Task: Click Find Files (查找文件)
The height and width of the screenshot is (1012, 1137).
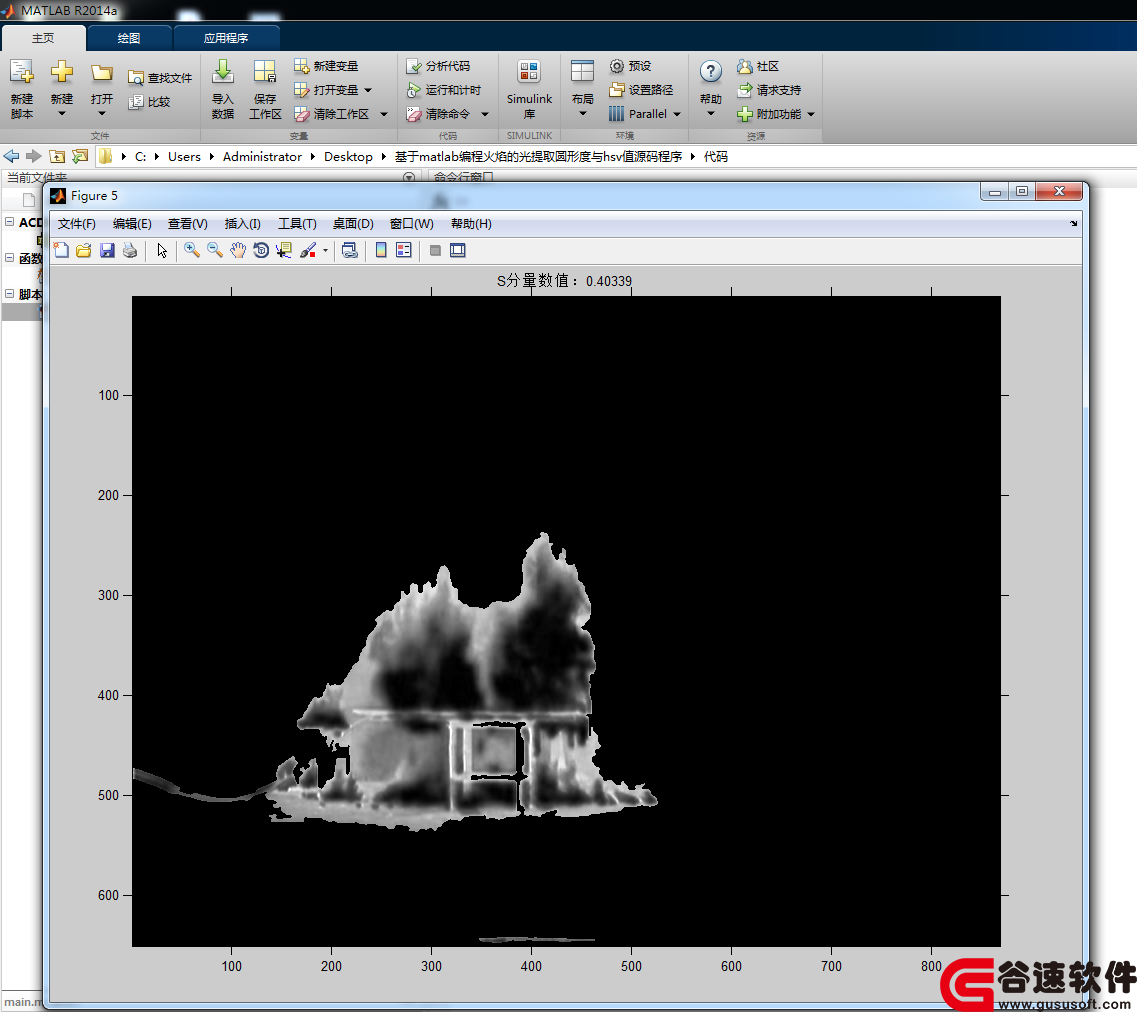Action: coord(160,78)
